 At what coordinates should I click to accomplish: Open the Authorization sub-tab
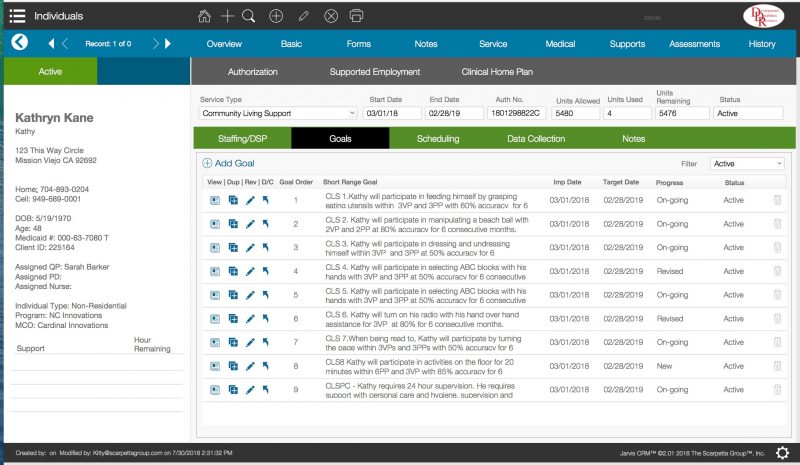pyautogui.click(x=253, y=72)
